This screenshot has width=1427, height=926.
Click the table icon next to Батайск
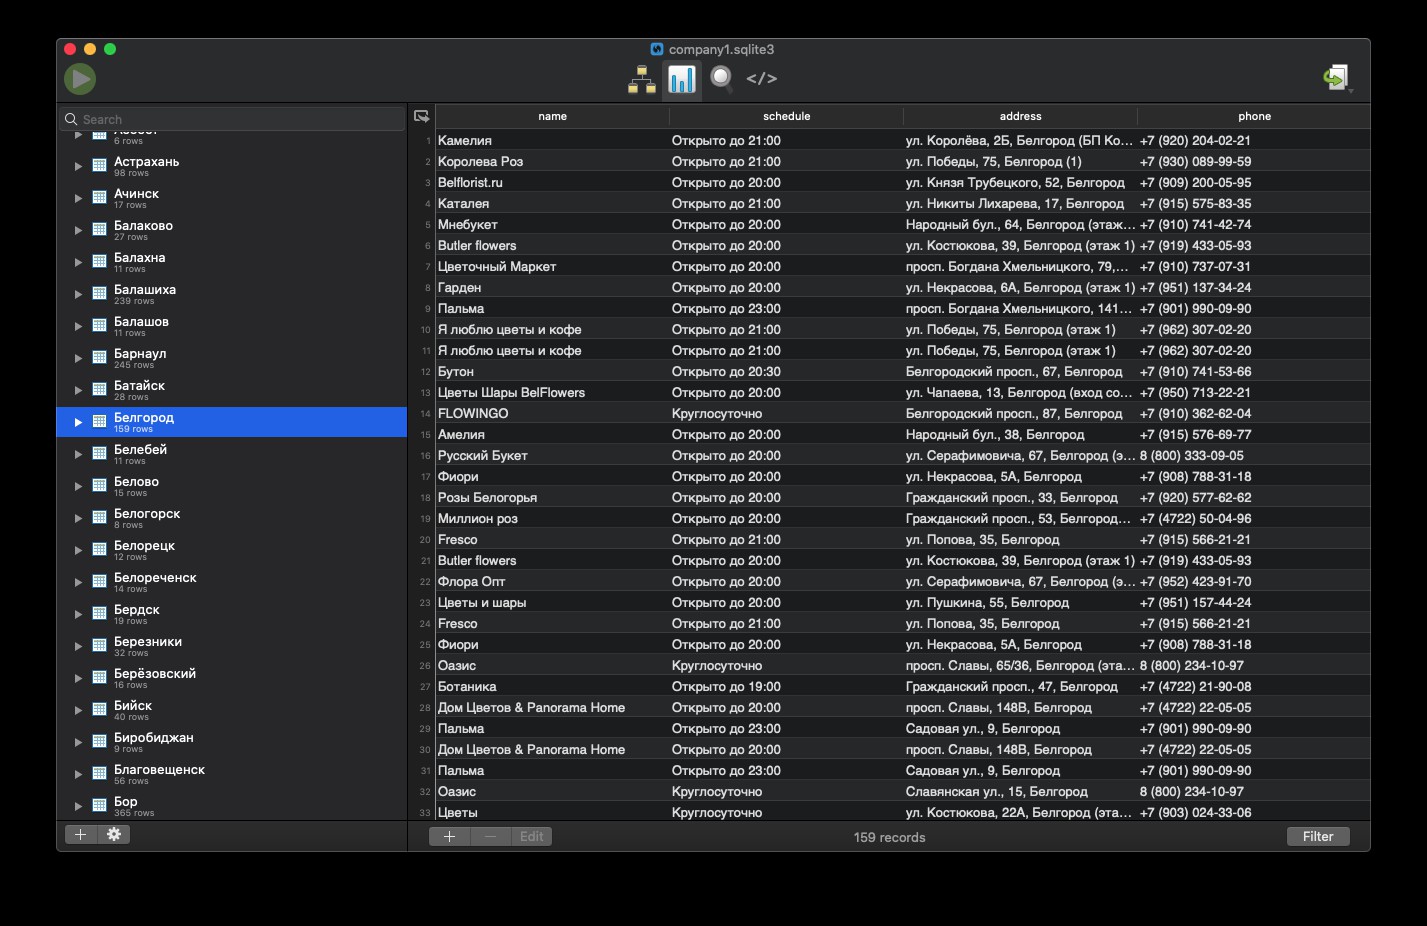pyautogui.click(x=99, y=390)
